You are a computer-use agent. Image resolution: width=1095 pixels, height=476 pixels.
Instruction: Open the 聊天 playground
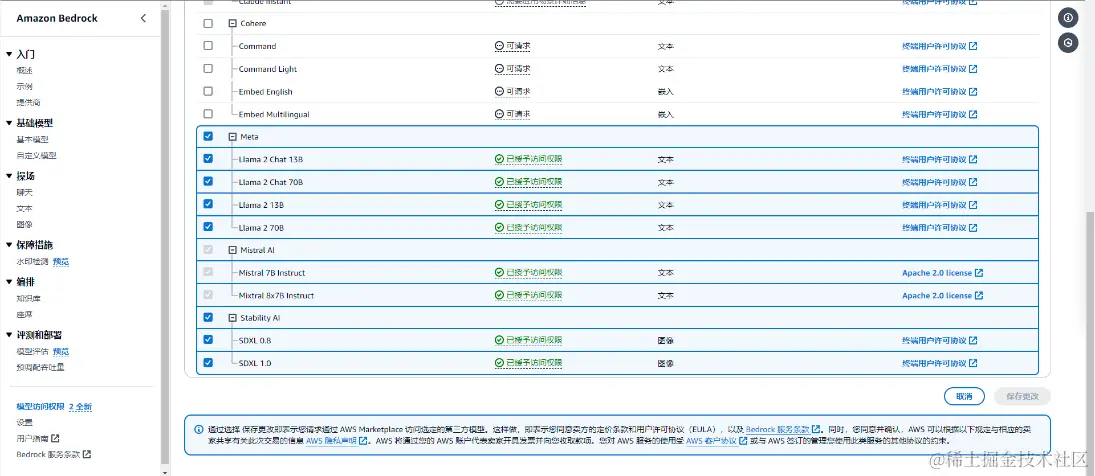24,192
